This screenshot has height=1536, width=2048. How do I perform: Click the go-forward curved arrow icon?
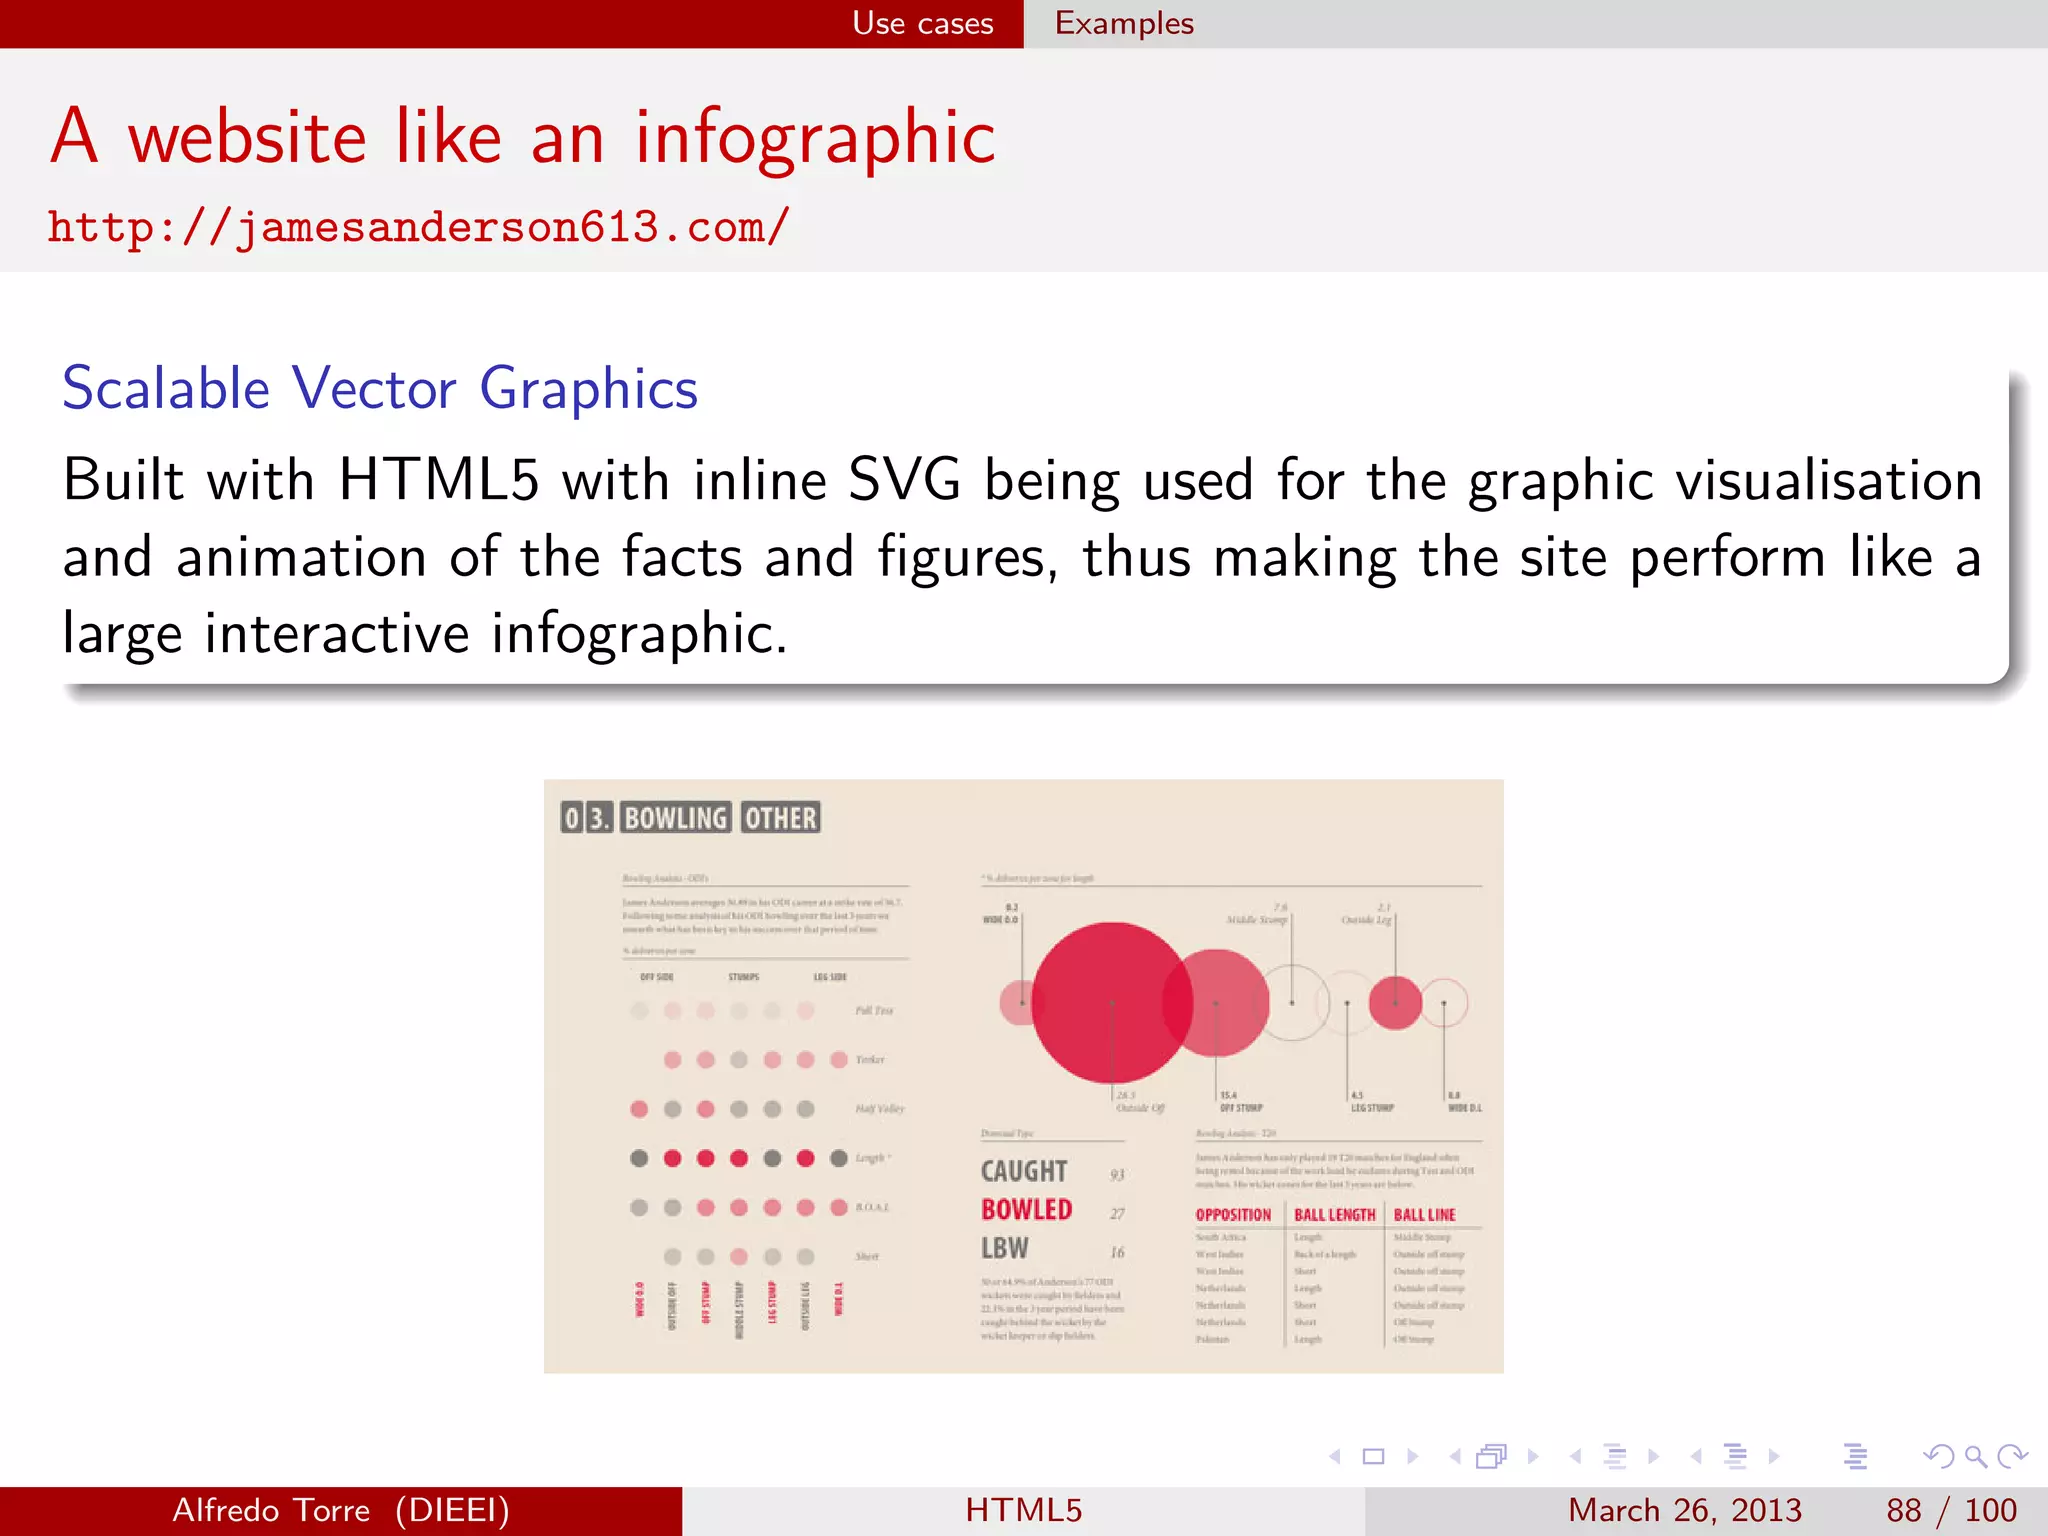(2012, 1456)
